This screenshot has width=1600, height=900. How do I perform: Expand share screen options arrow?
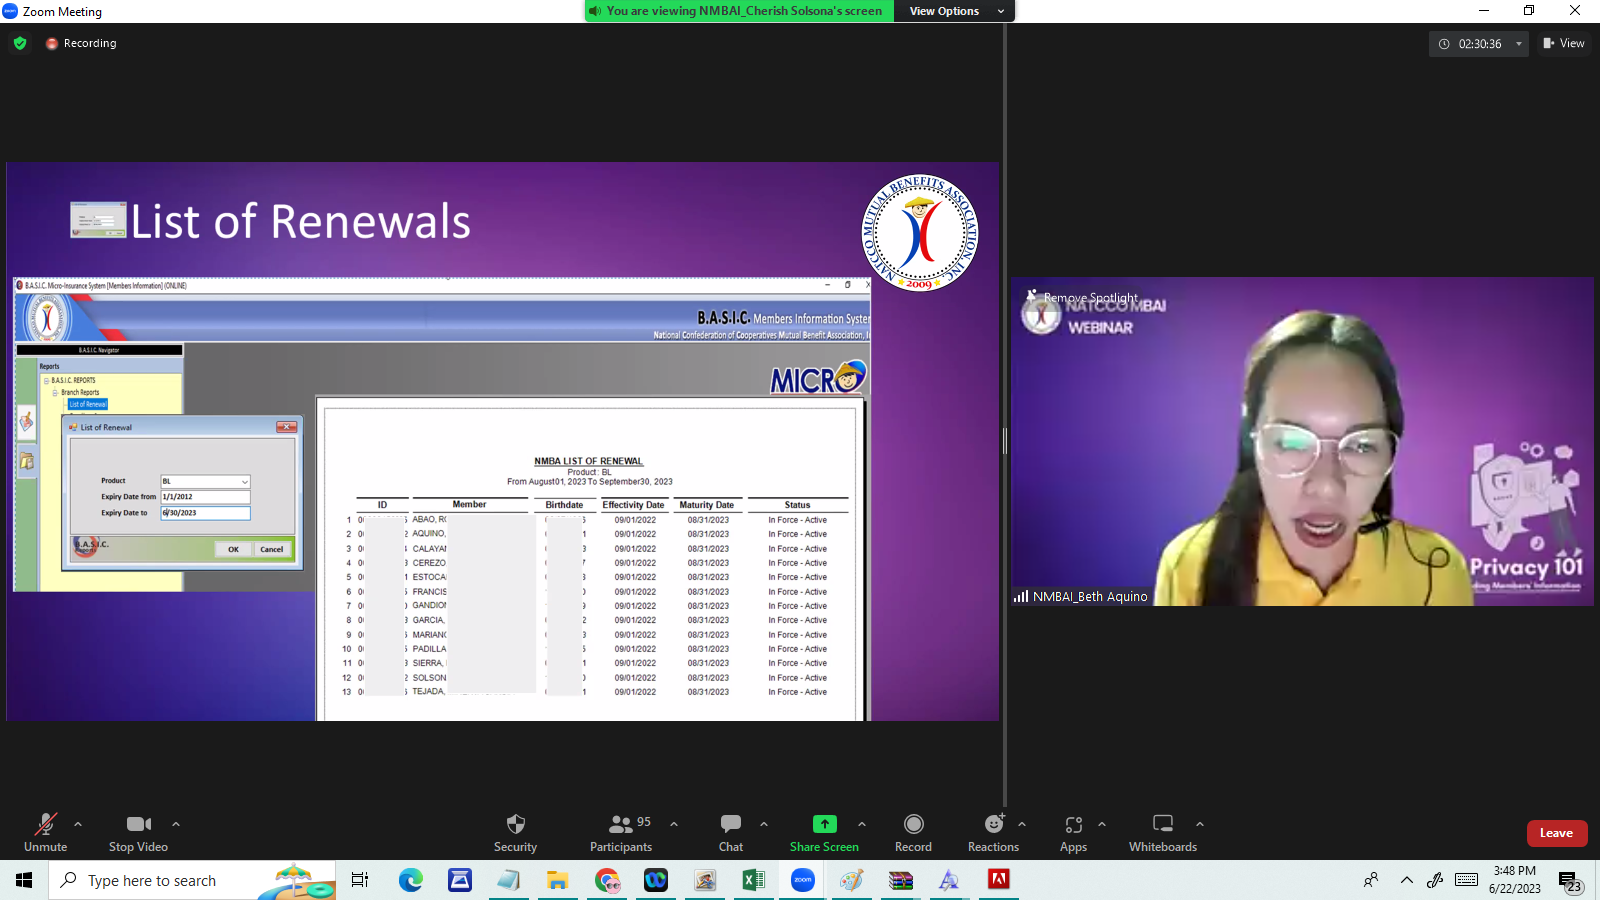[862, 824]
